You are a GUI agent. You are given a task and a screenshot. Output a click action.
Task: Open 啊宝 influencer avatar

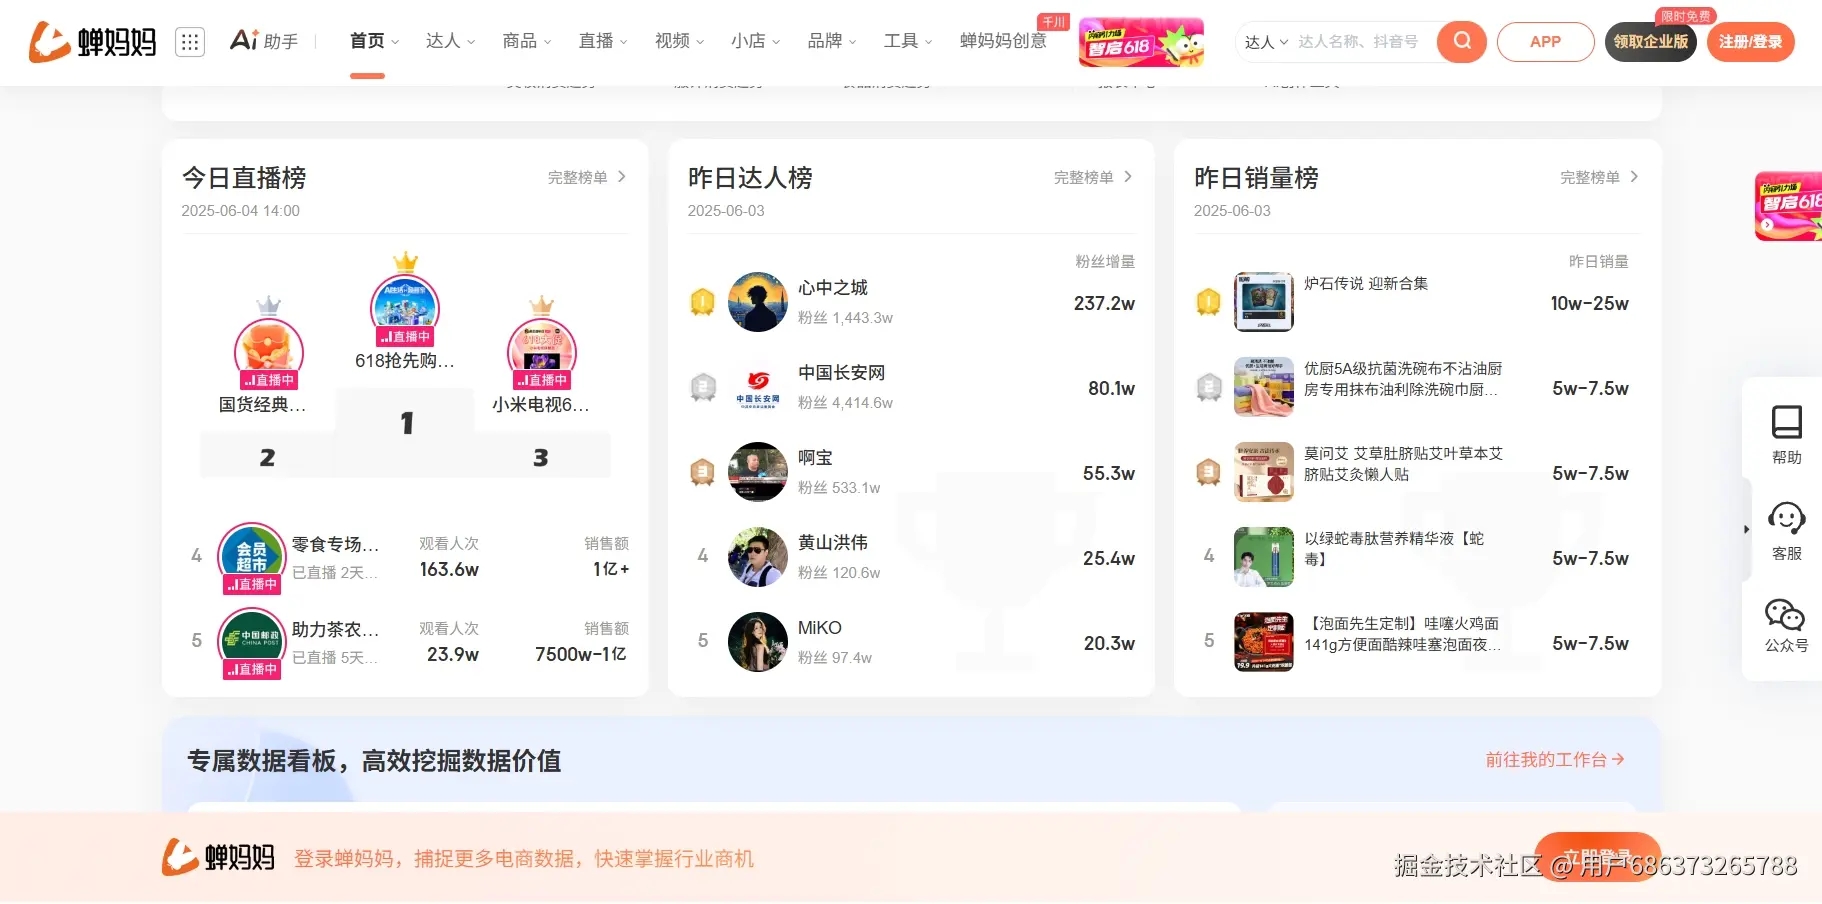click(758, 472)
